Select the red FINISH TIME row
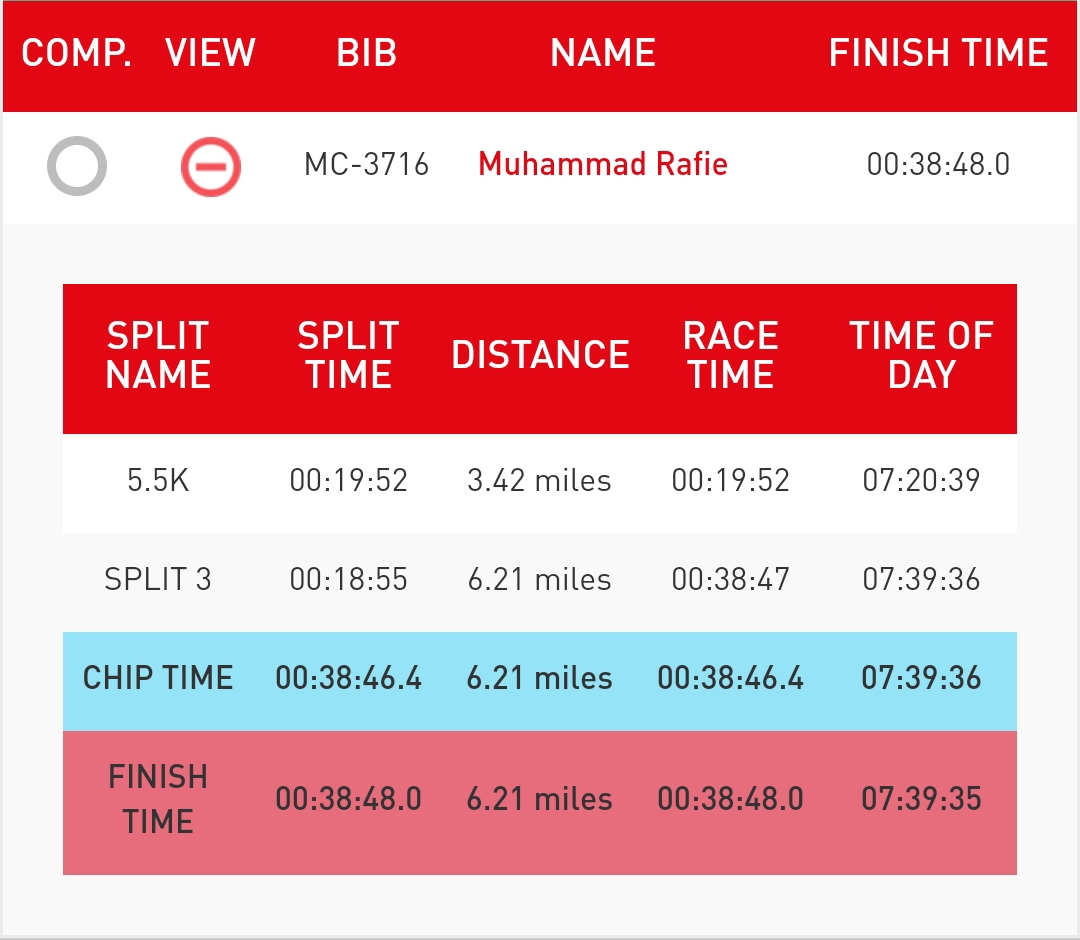 pos(540,802)
